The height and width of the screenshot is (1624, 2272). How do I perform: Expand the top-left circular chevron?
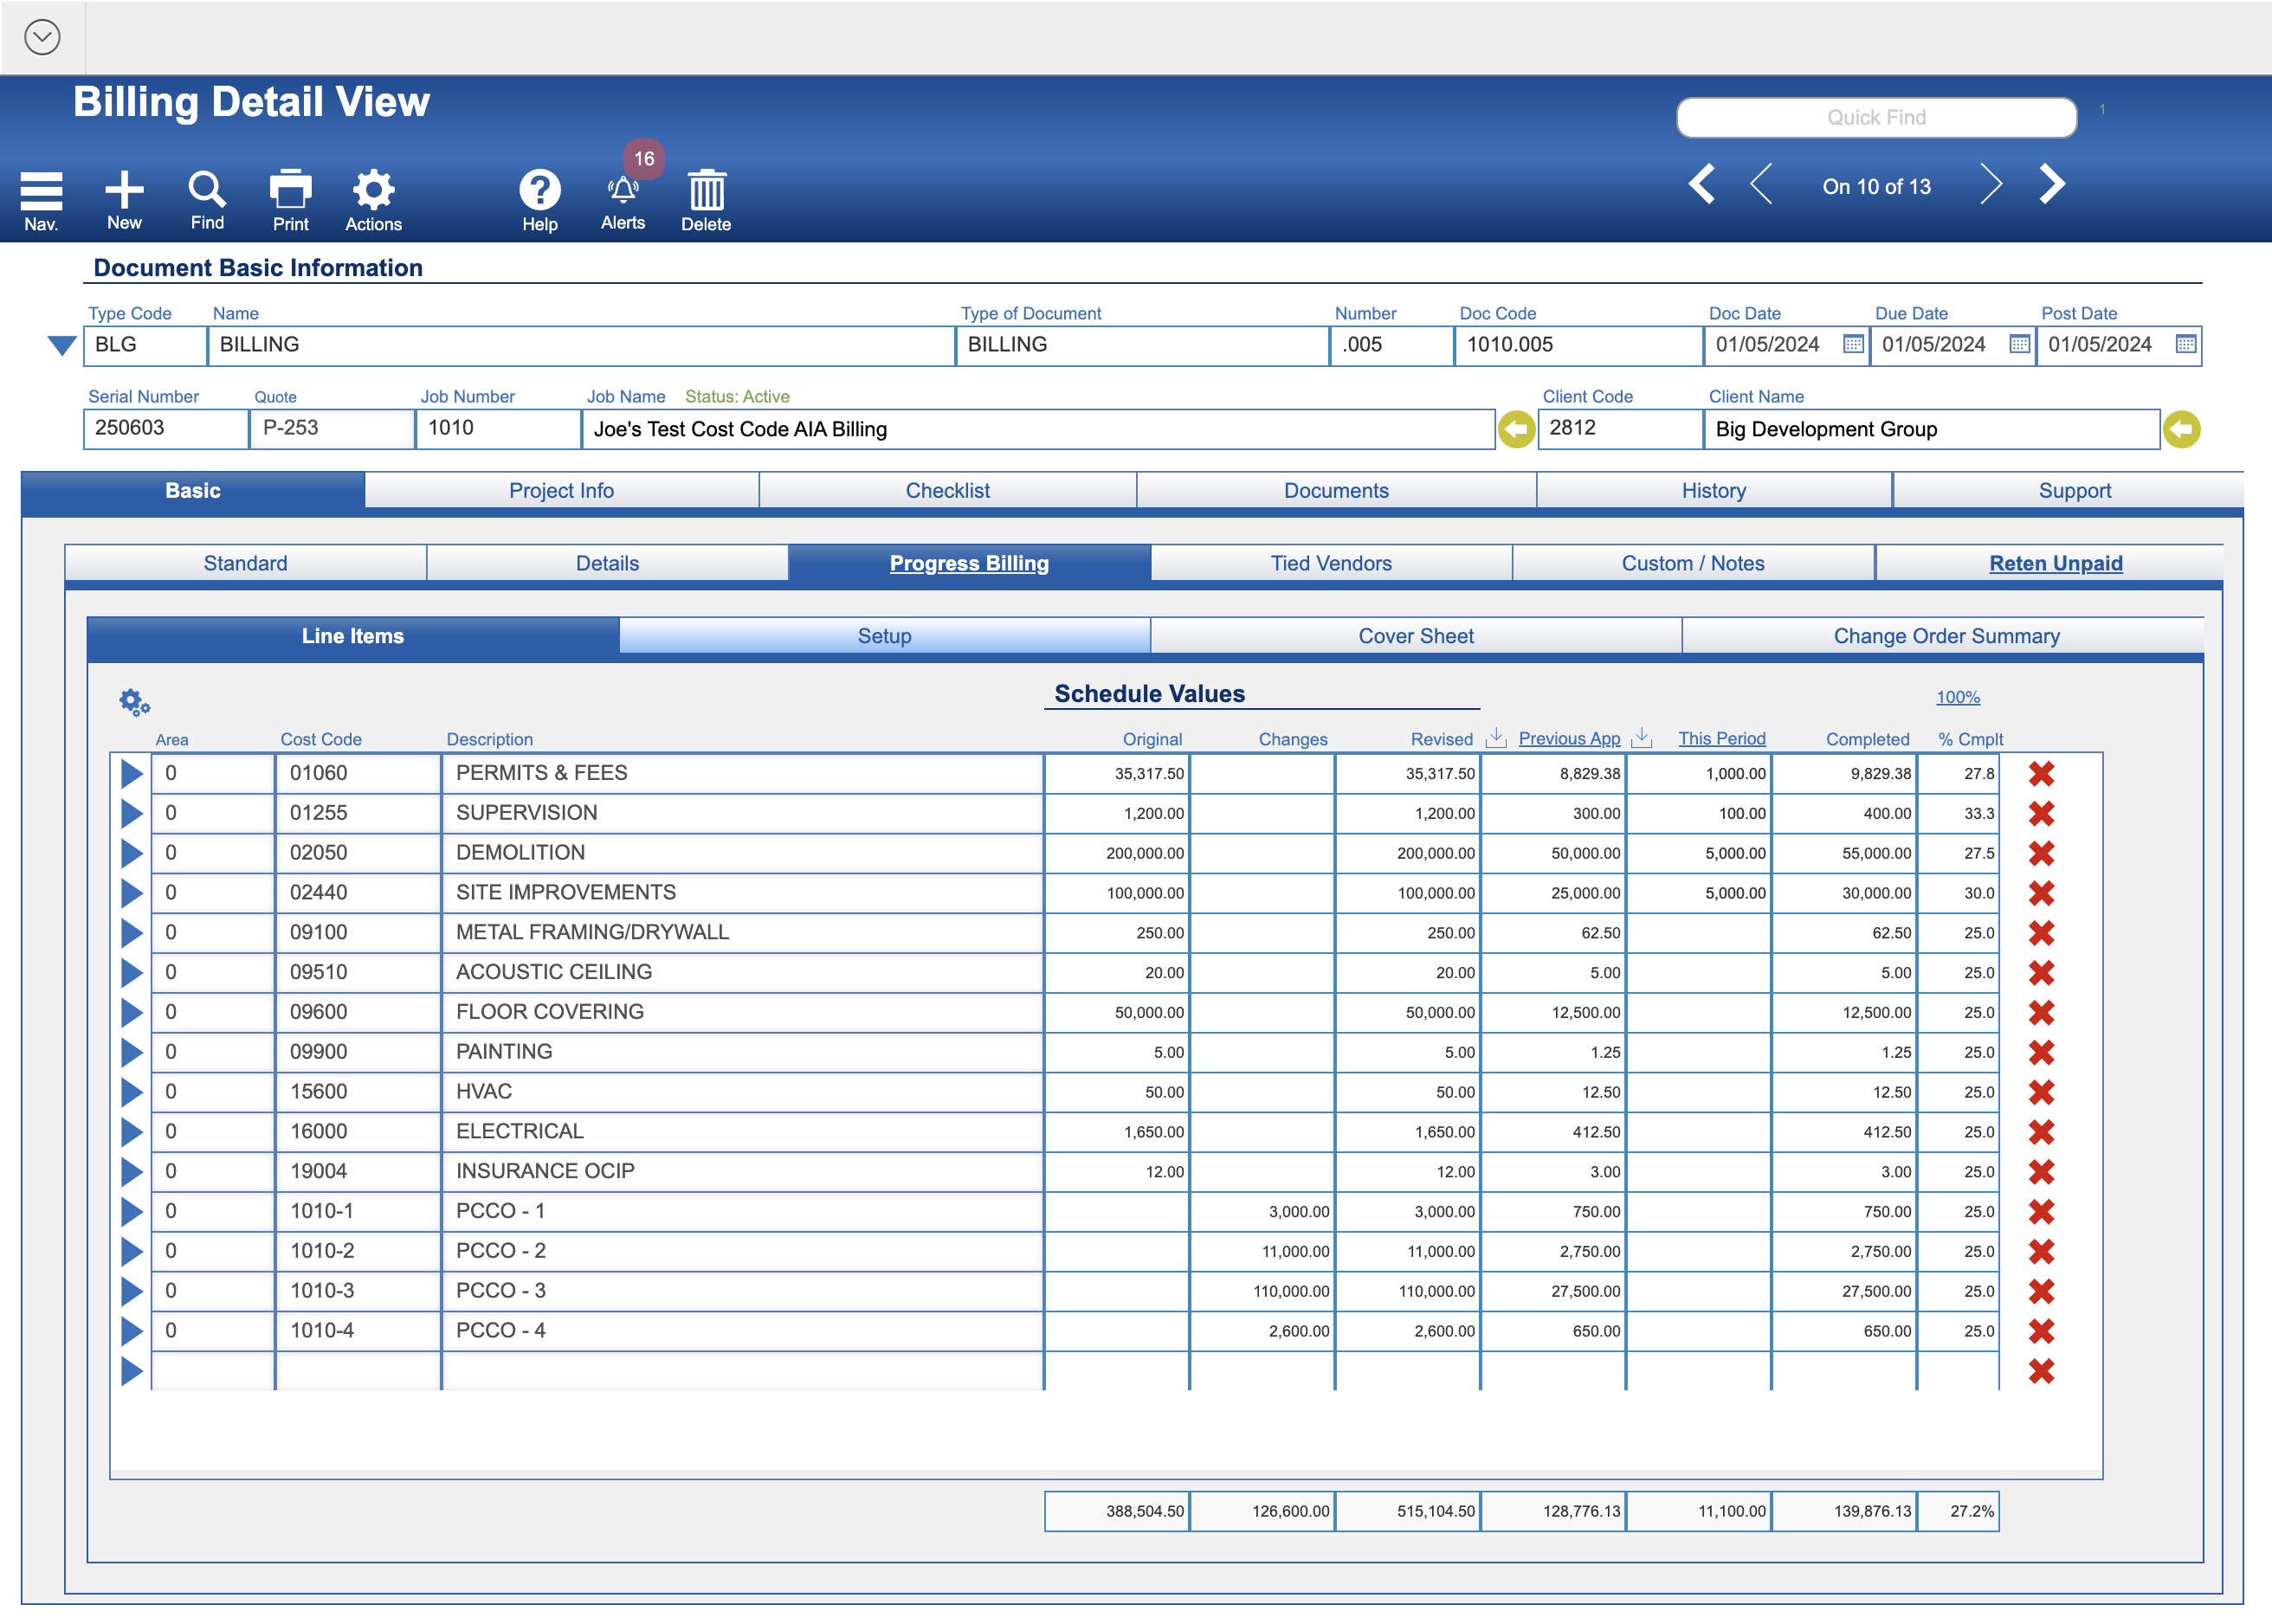[x=42, y=37]
